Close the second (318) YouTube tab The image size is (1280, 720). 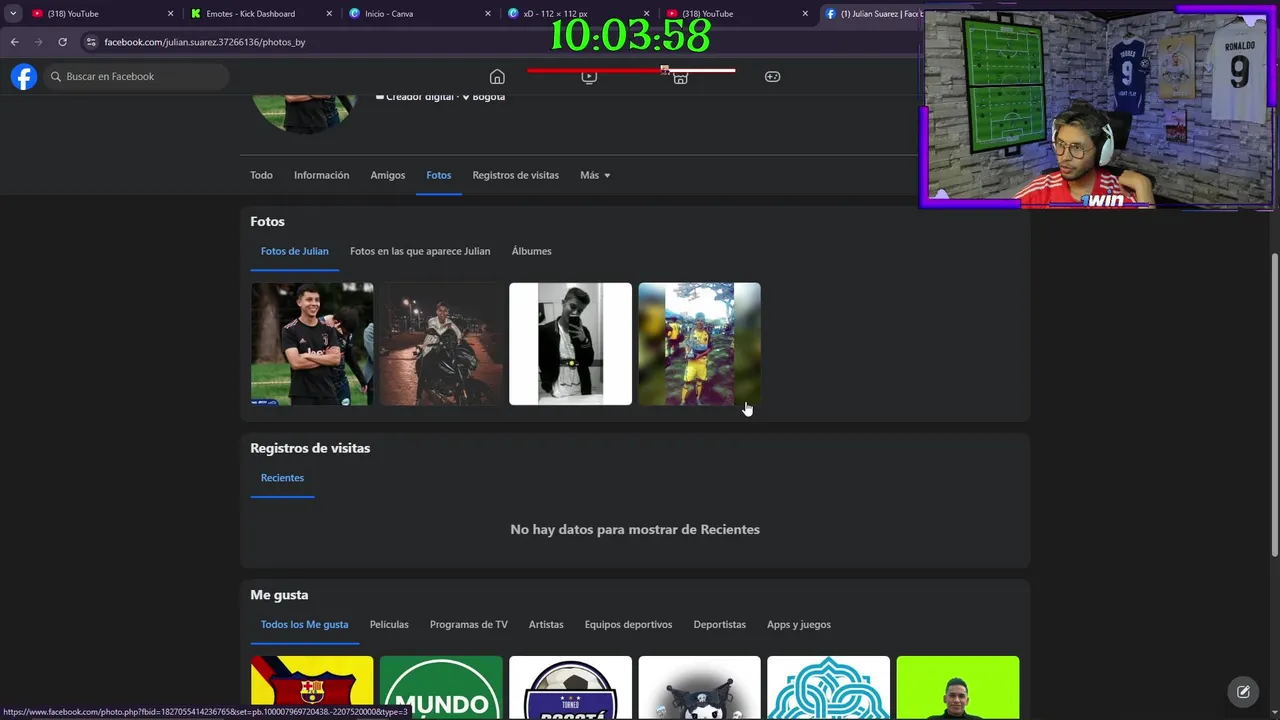click(805, 14)
